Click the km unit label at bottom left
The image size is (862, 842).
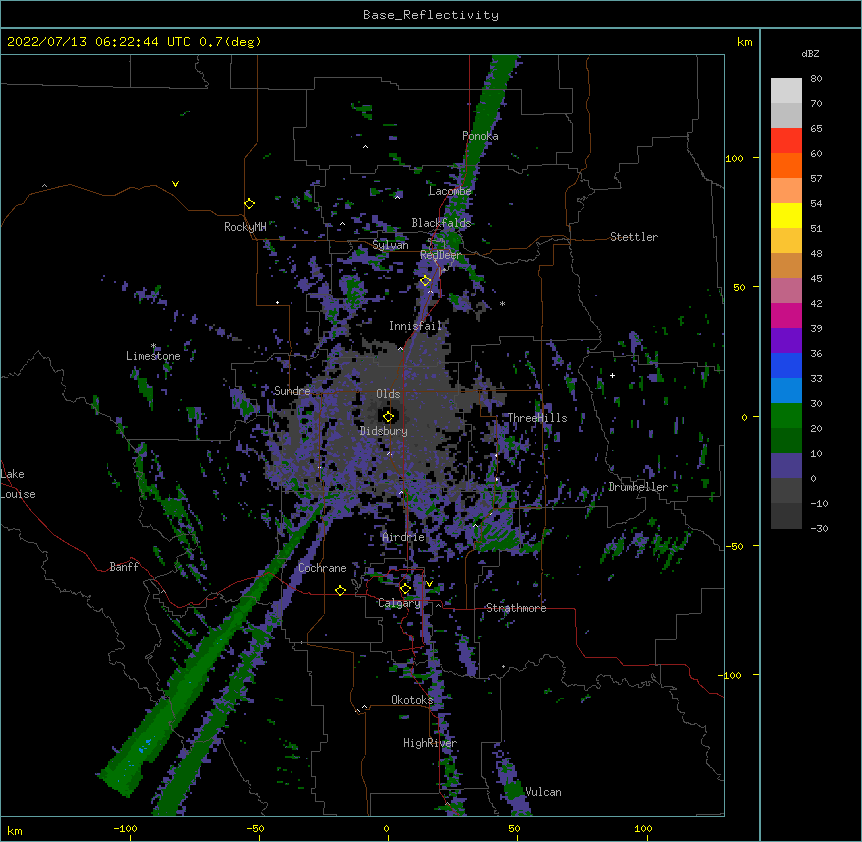(x=15, y=830)
